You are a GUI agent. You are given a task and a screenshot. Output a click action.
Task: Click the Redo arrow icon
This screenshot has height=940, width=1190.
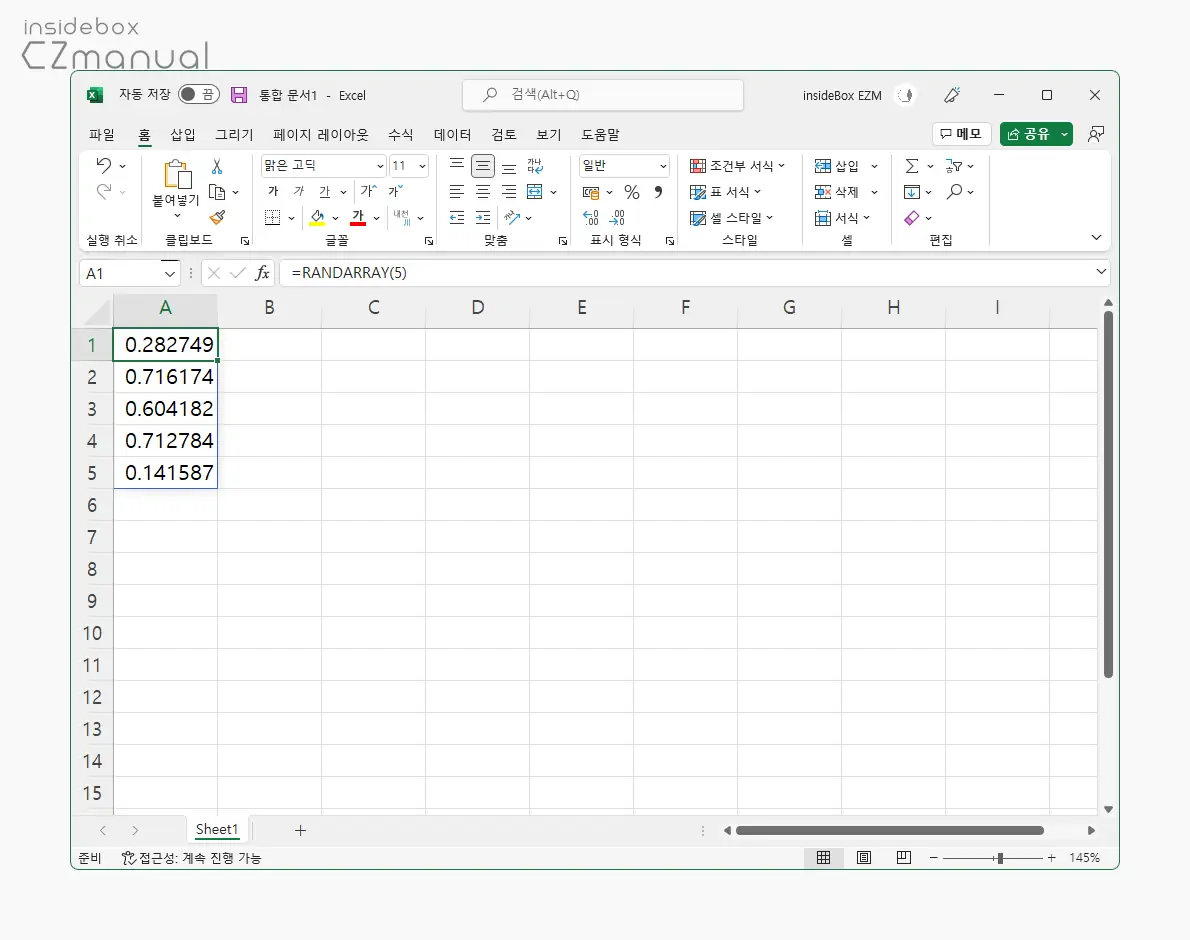click(103, 191)
